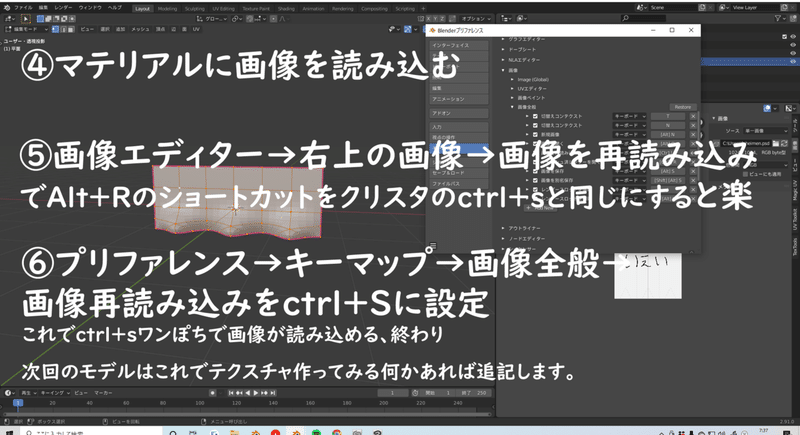Select ファイルパス in Preferences sidebar
This screenshot has width=800, height=435.
[x=459, y=184]
